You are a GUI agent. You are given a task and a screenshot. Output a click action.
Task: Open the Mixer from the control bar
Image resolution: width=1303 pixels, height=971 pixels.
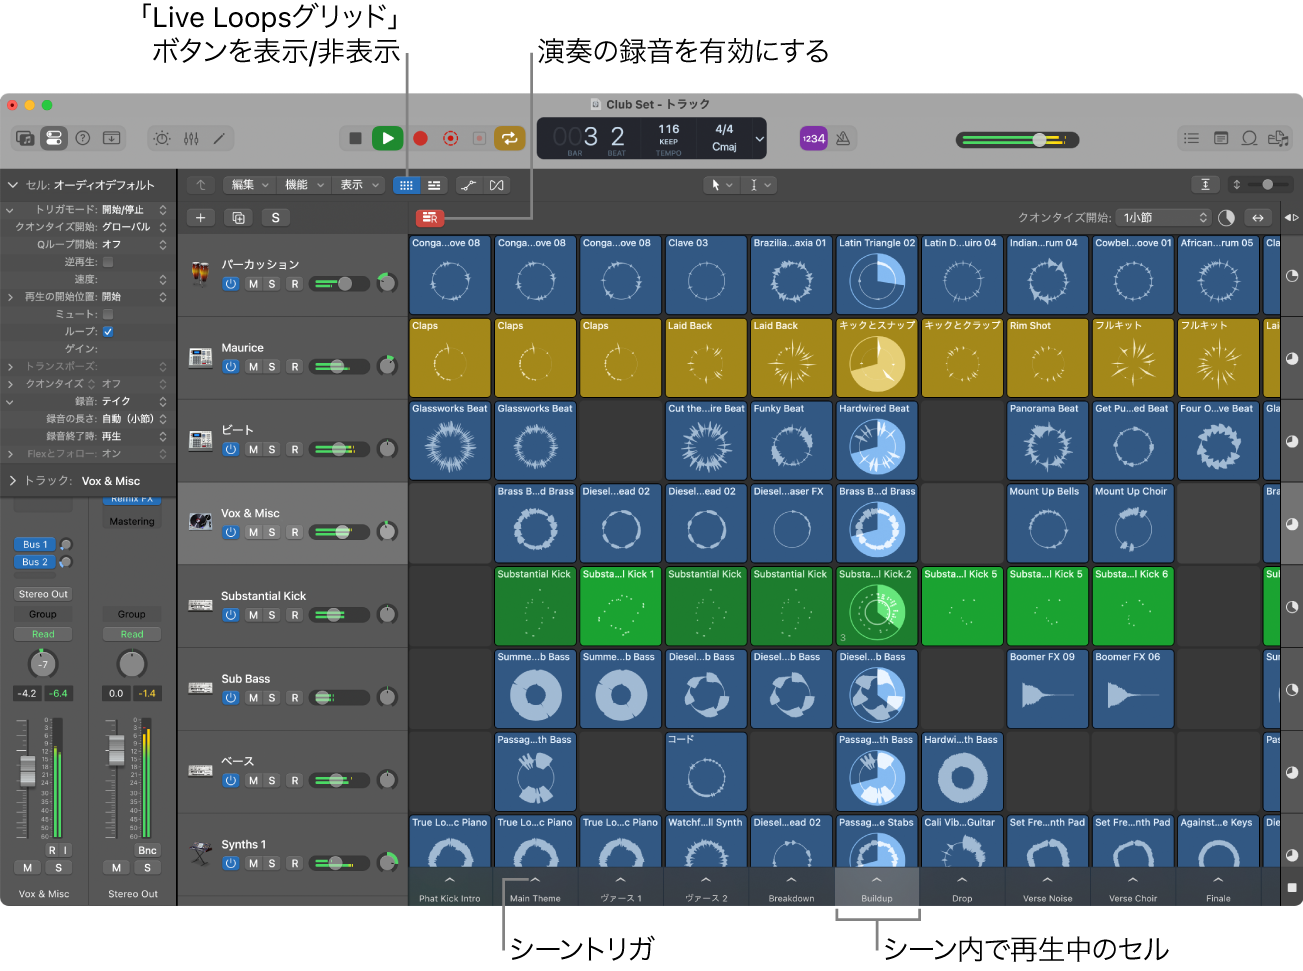(x=190, y=138)
